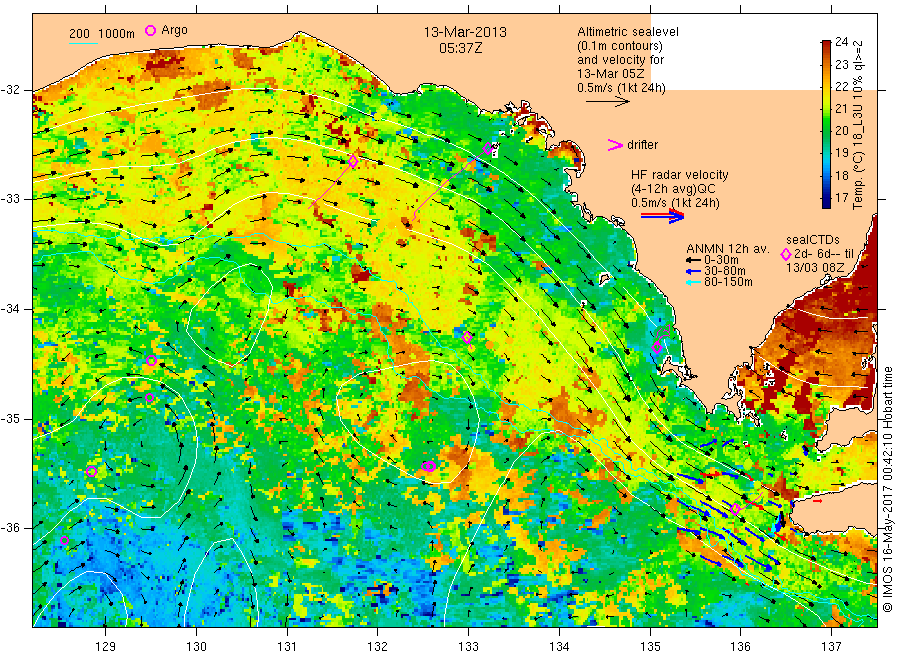Select the small Argo marker near 129.5E, 34.8S

tap(149, 397)
